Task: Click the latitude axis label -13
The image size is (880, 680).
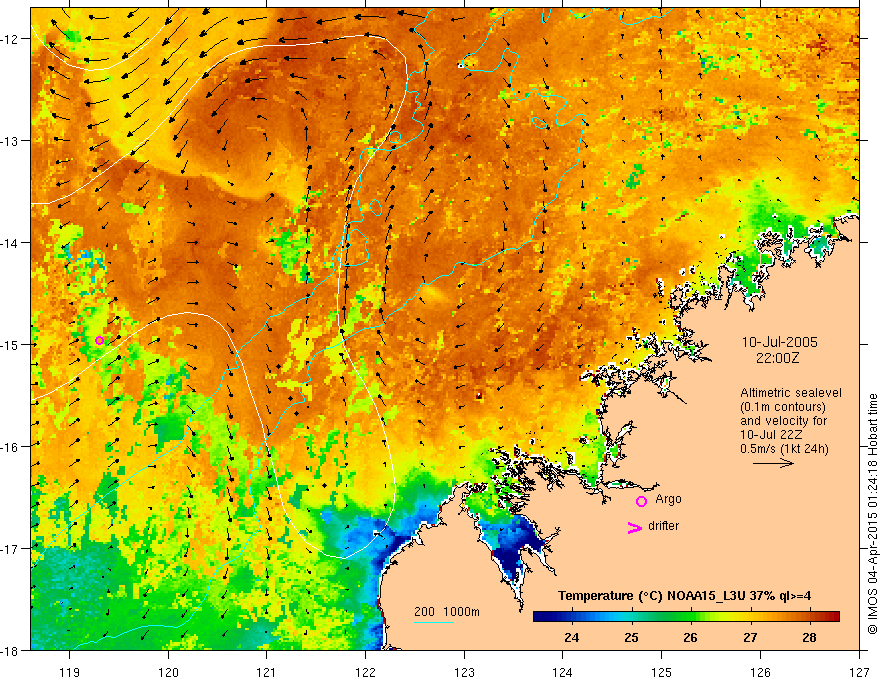Action: pyautogui.click(x=9, y=141)
